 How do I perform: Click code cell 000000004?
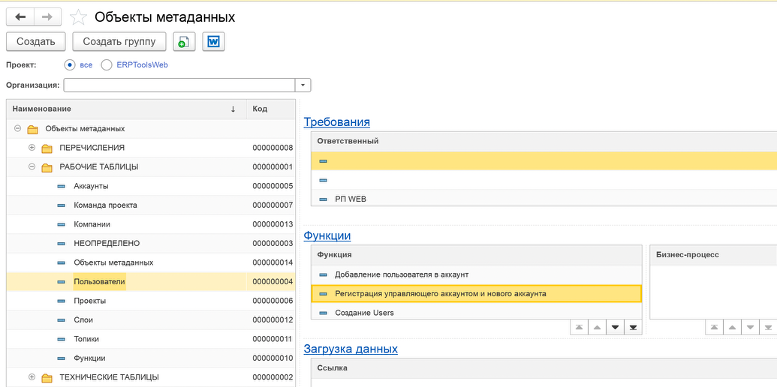(x=272, y=282)
